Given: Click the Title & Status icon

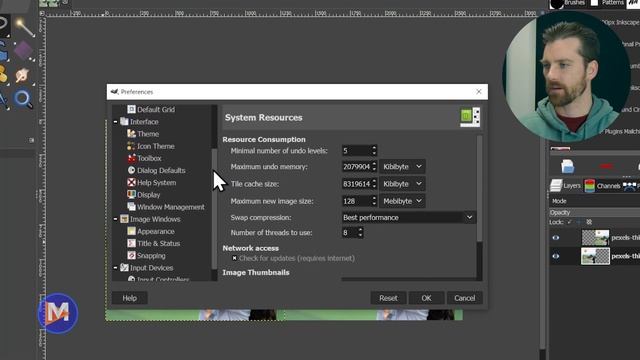Looking at the screenshot, I should click(131, 243).
